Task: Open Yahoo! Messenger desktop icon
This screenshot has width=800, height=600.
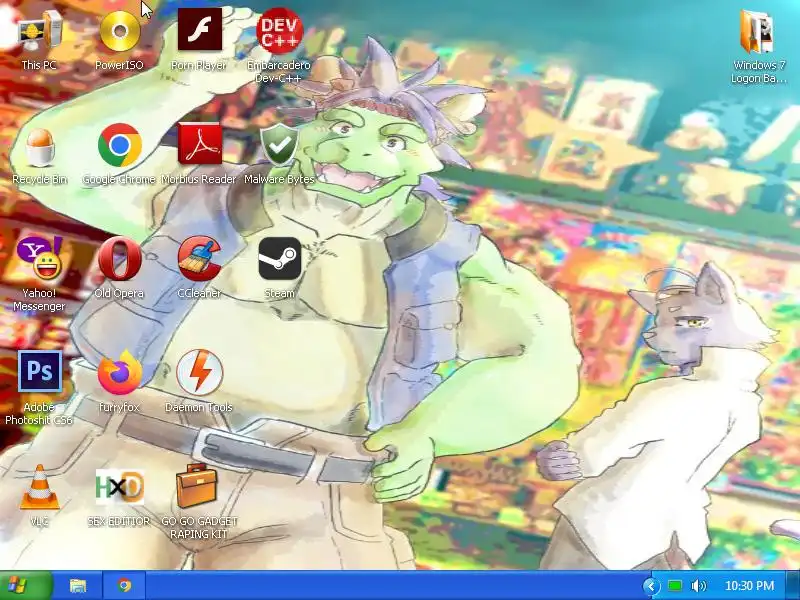Action: coord(40,258)
